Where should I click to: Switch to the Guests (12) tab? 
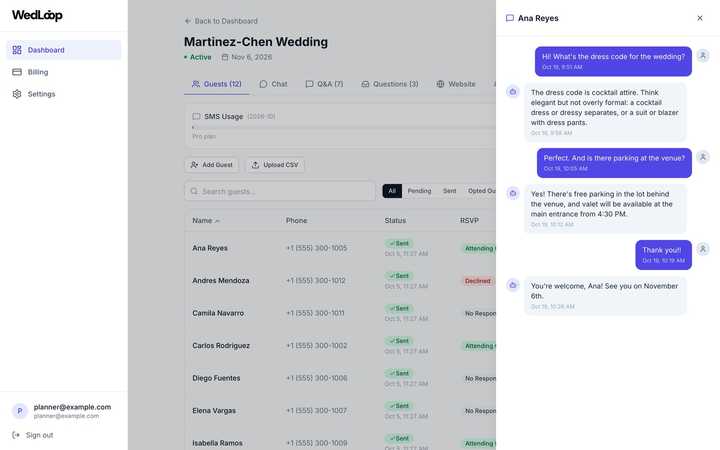(x=217, y=84)
